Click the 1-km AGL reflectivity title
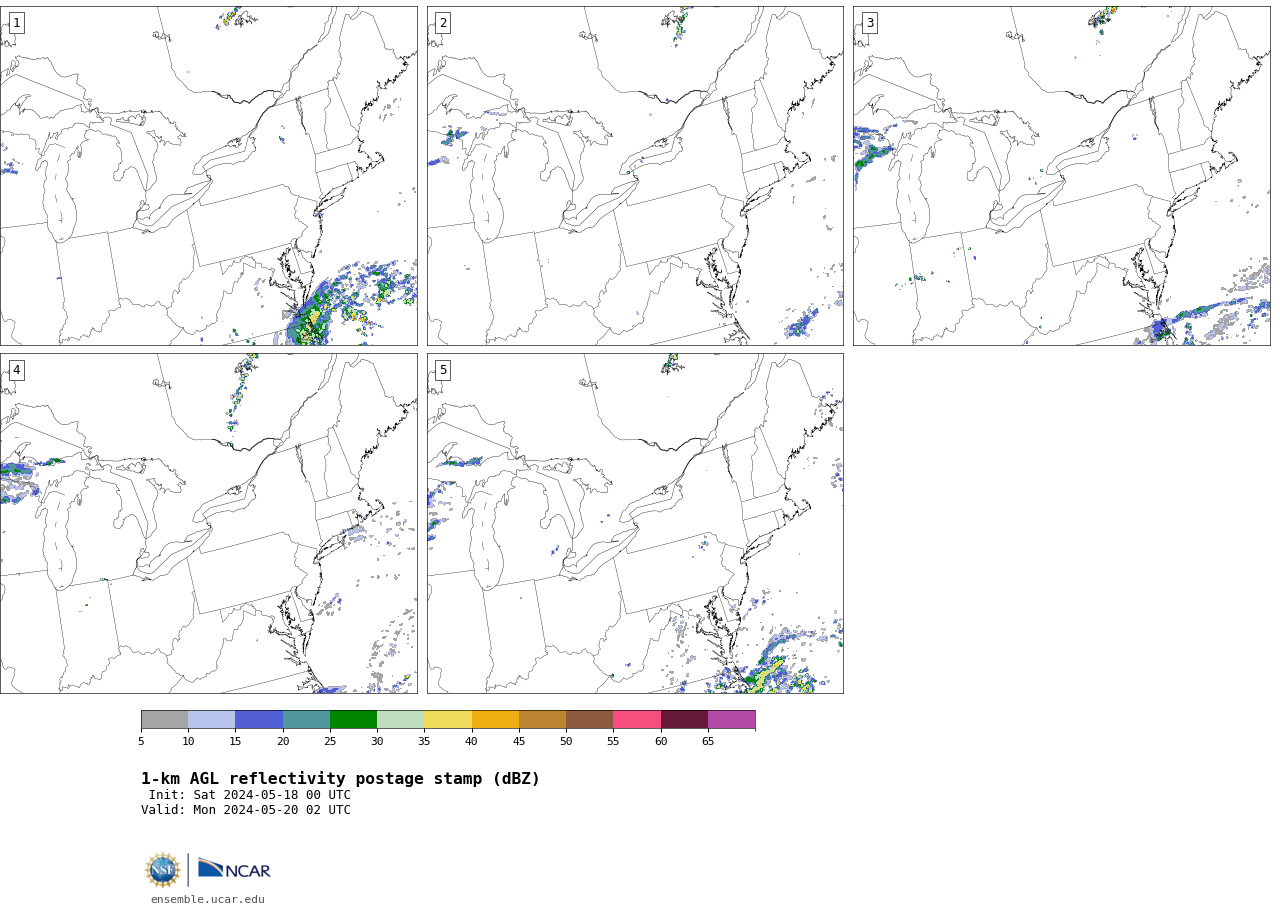 click(x=340, y=779)
